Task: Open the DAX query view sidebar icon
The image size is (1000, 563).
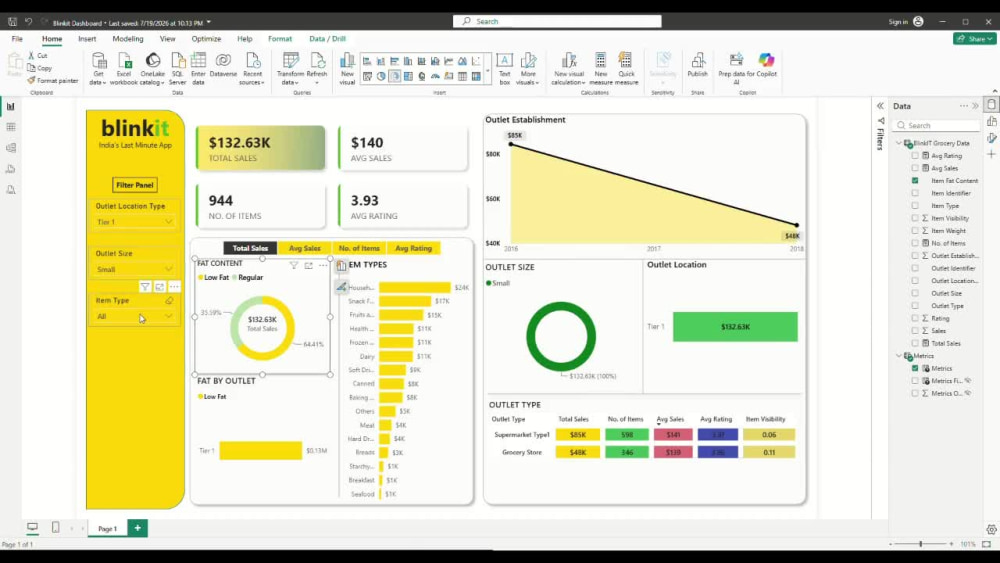Action: click(x=11, y=169)
